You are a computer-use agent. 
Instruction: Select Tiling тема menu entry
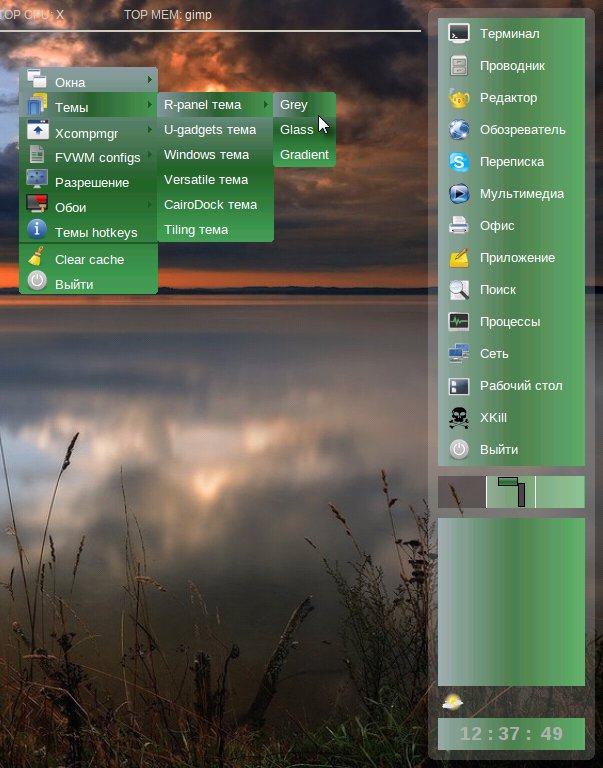pyautogui.click(x=215, y=230)
